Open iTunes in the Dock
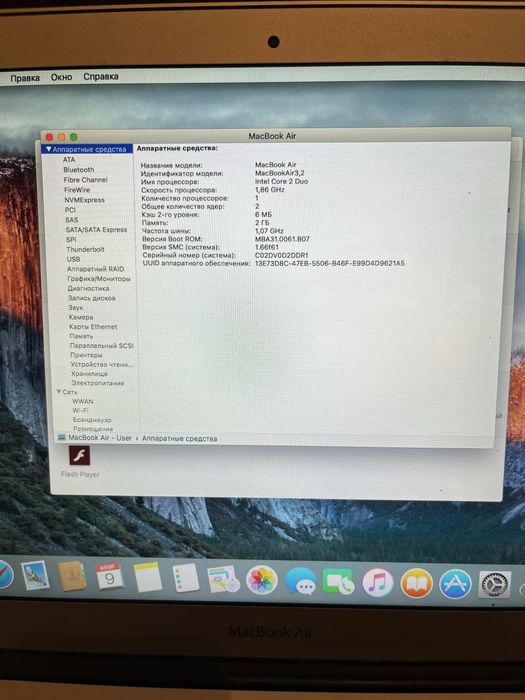The height and width of the screenshot is (700, 525). click(x=378, y=583)
